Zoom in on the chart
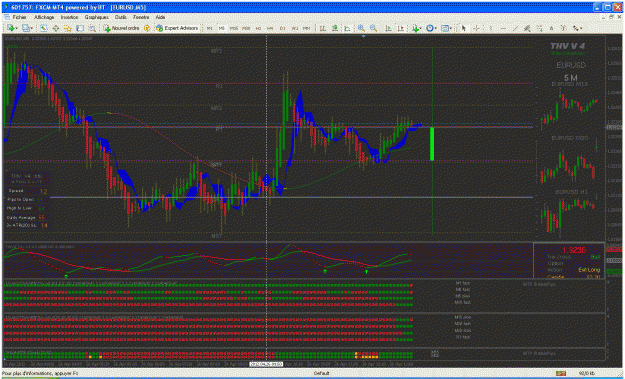The width and height of the screenshot is (625, 379). [361, 28]
